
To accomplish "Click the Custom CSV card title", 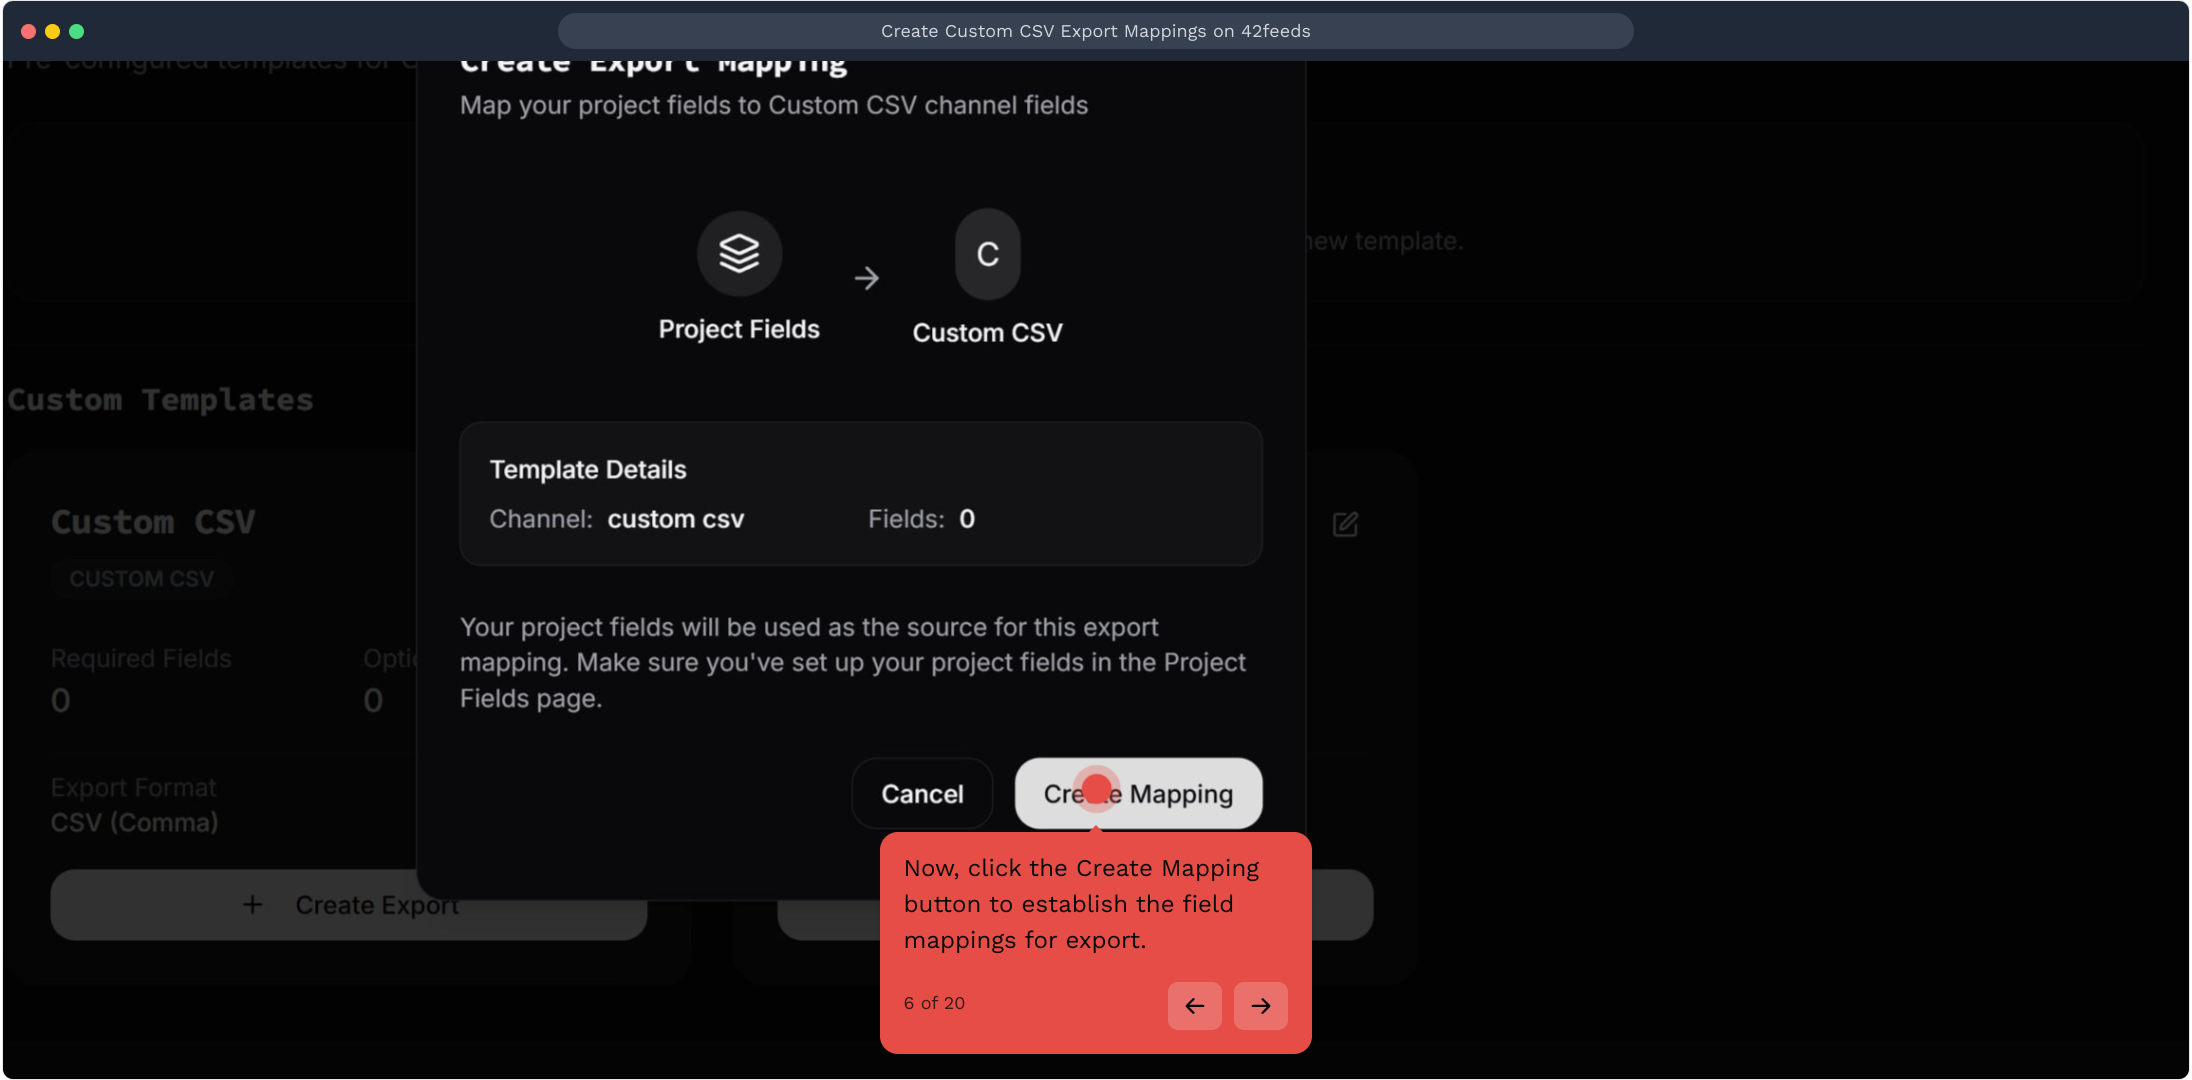I will pyautogui.click(x=153, y=522).
